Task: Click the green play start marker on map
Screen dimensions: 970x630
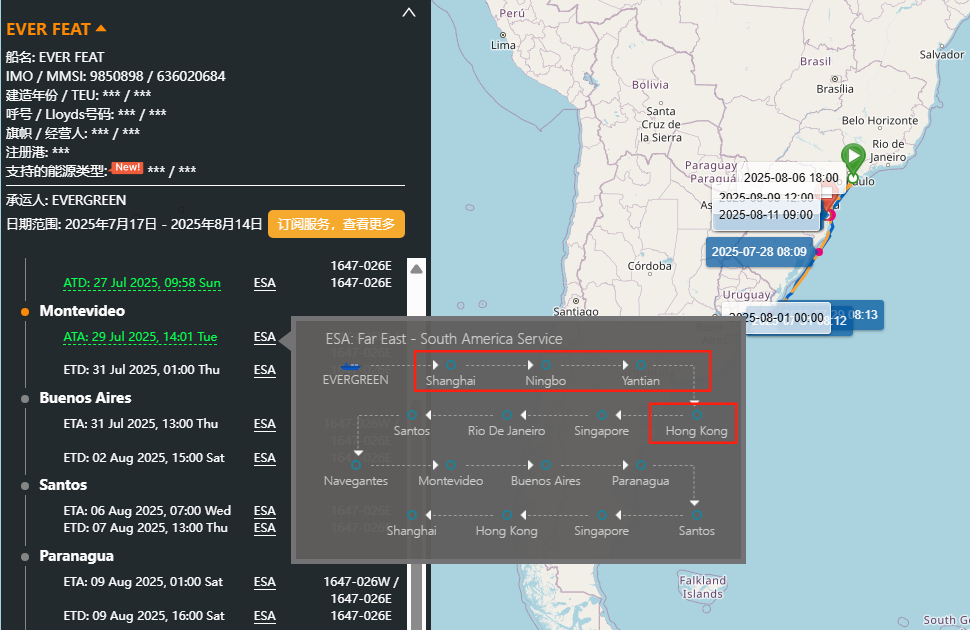Action: 852,158
